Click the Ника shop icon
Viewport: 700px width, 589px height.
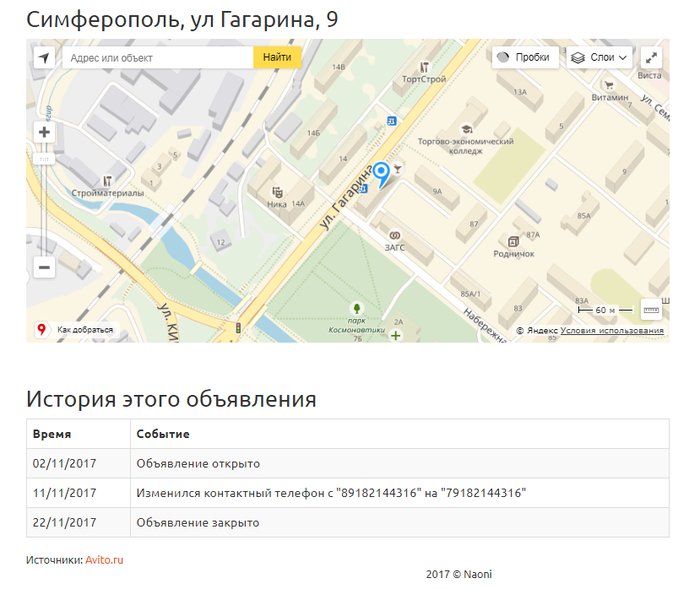point(277,192)
